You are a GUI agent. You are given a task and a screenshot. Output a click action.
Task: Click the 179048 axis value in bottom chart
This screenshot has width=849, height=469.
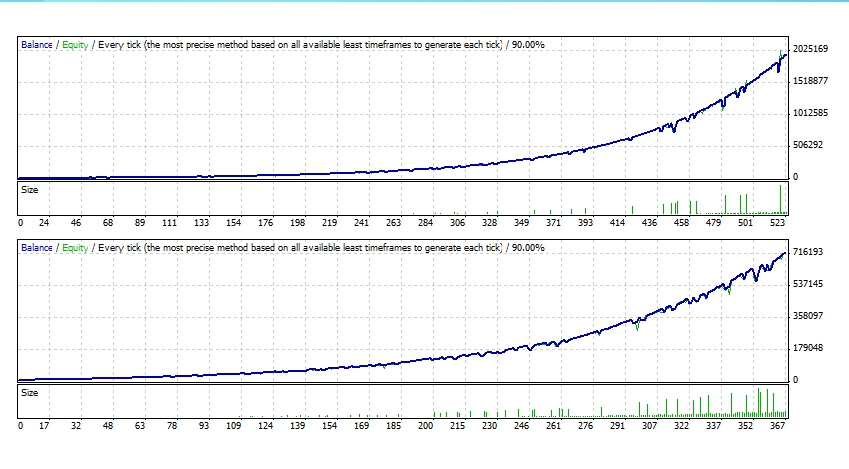(808, 348)
